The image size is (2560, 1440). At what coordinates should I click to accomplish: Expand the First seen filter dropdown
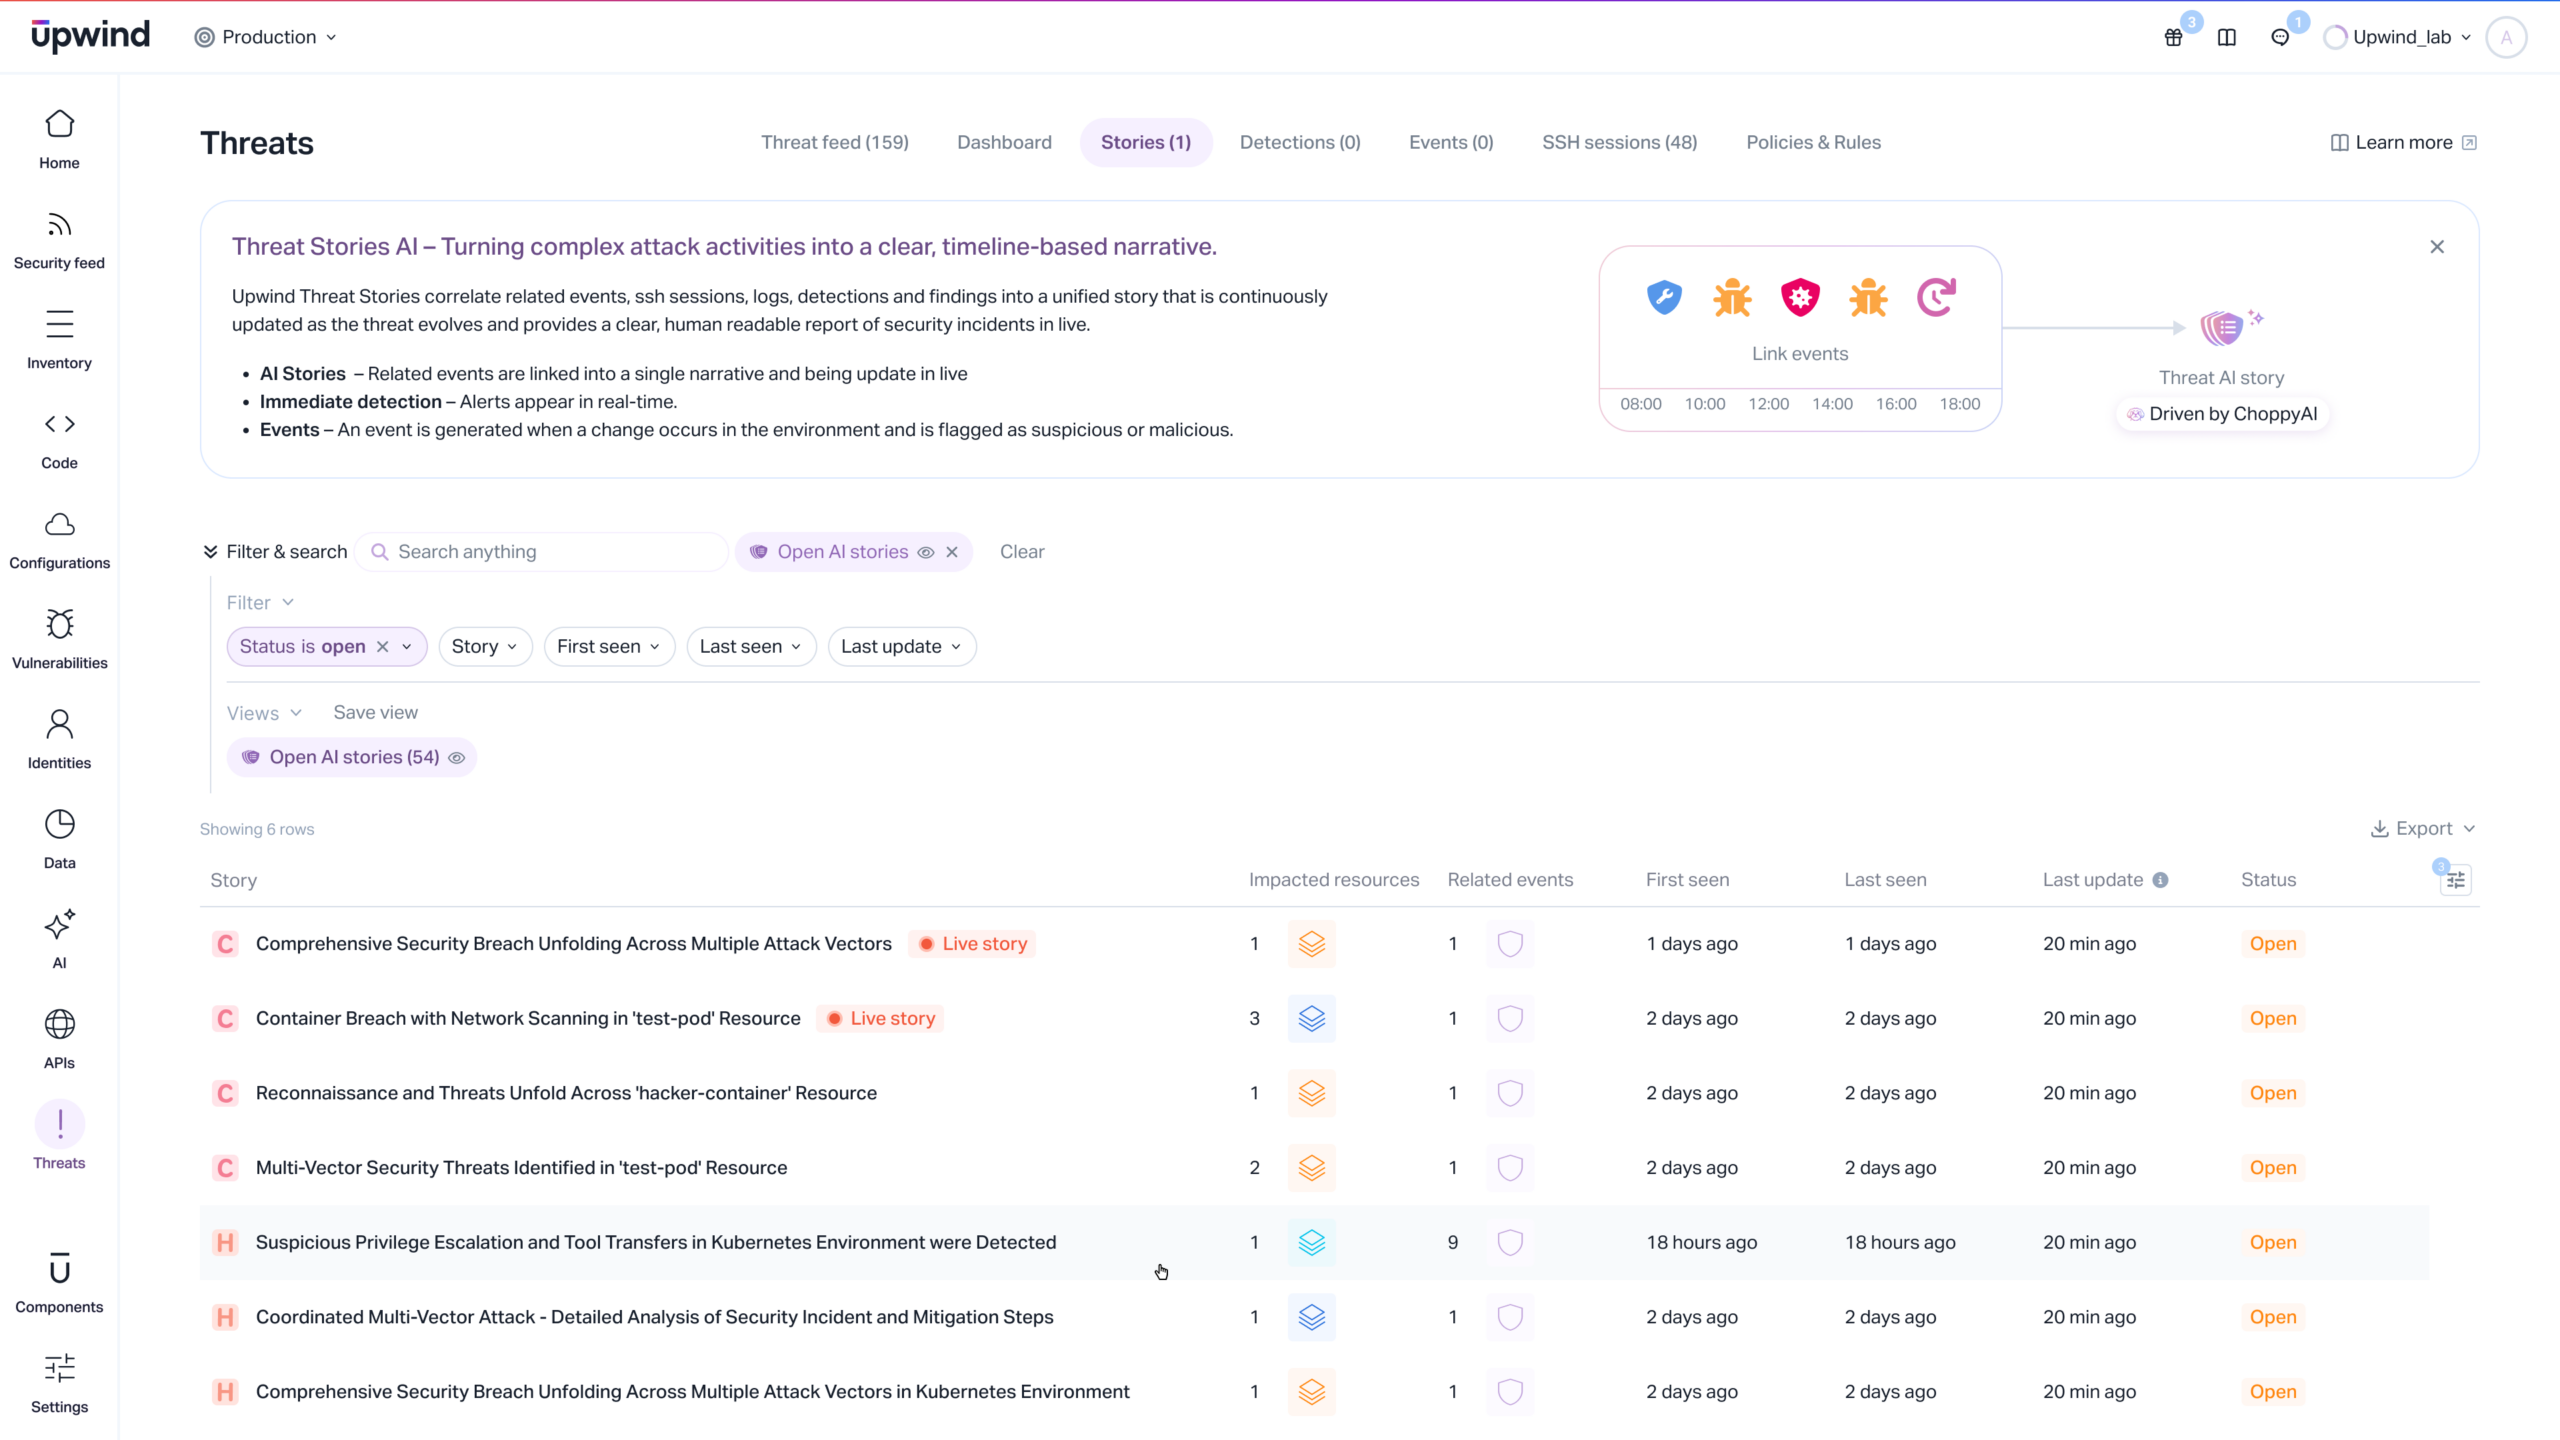coord(608,647)
